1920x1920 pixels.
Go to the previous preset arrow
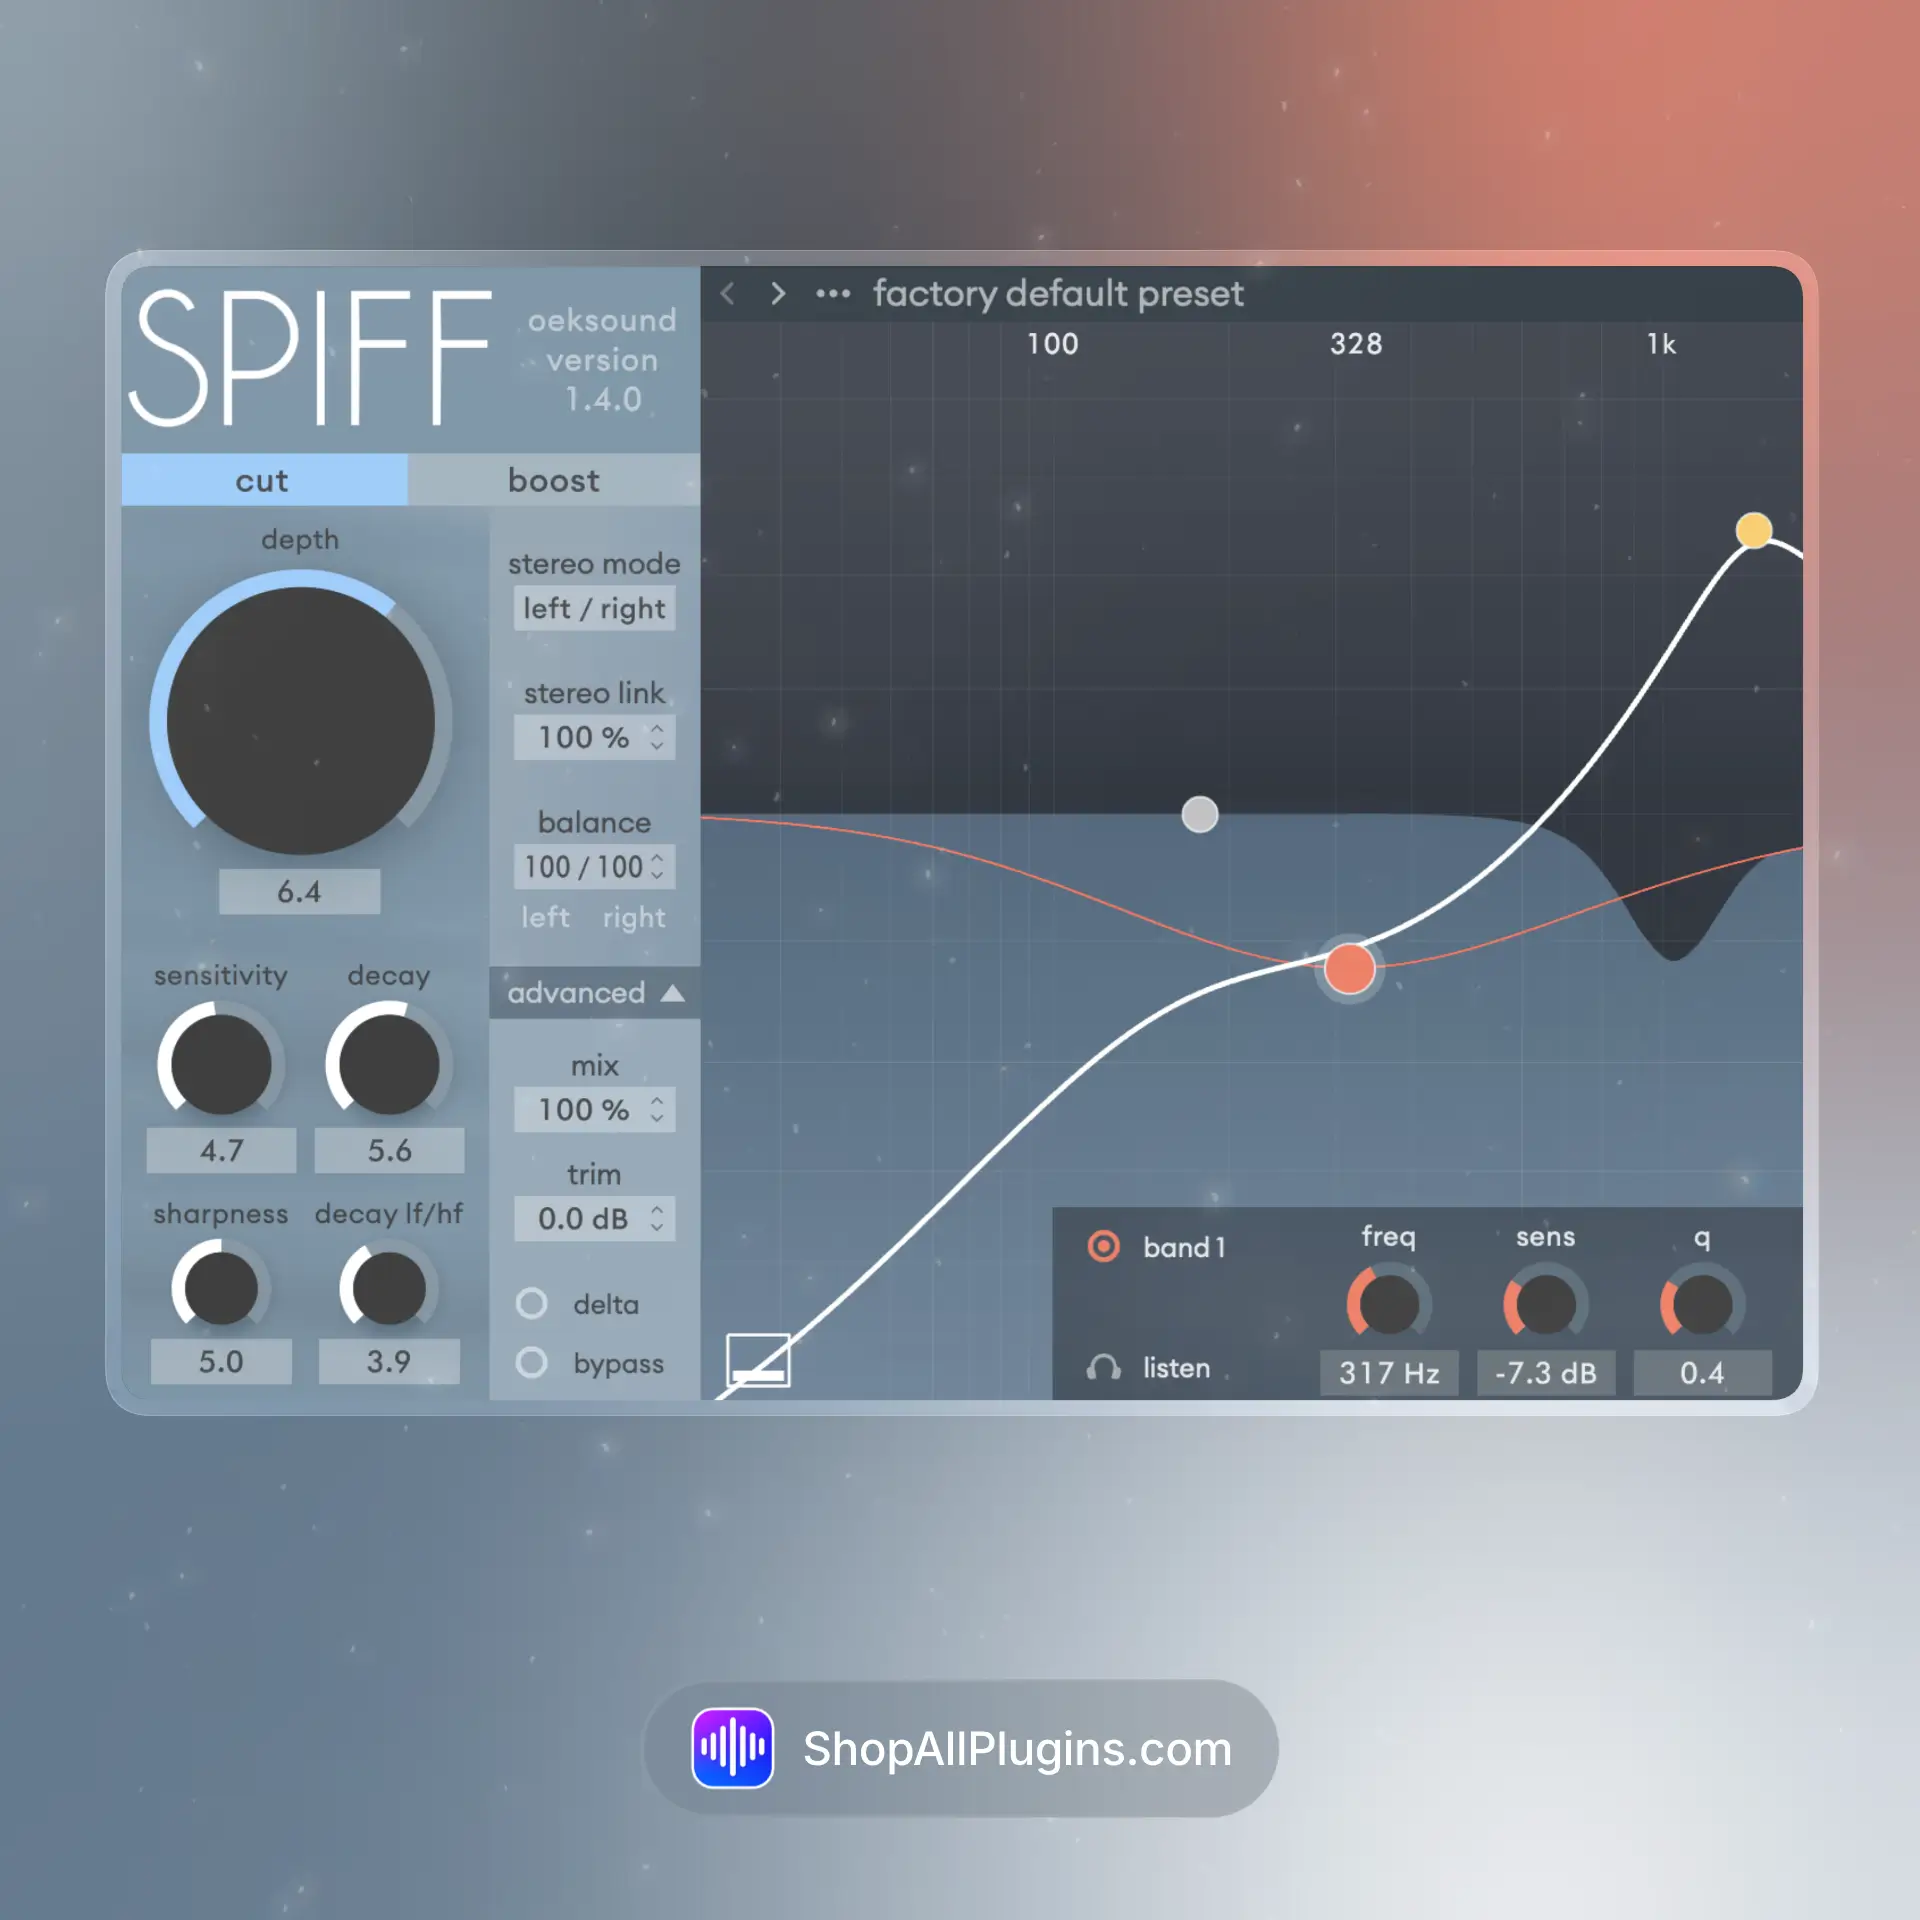pyautogui.click(x=728, y=293)
